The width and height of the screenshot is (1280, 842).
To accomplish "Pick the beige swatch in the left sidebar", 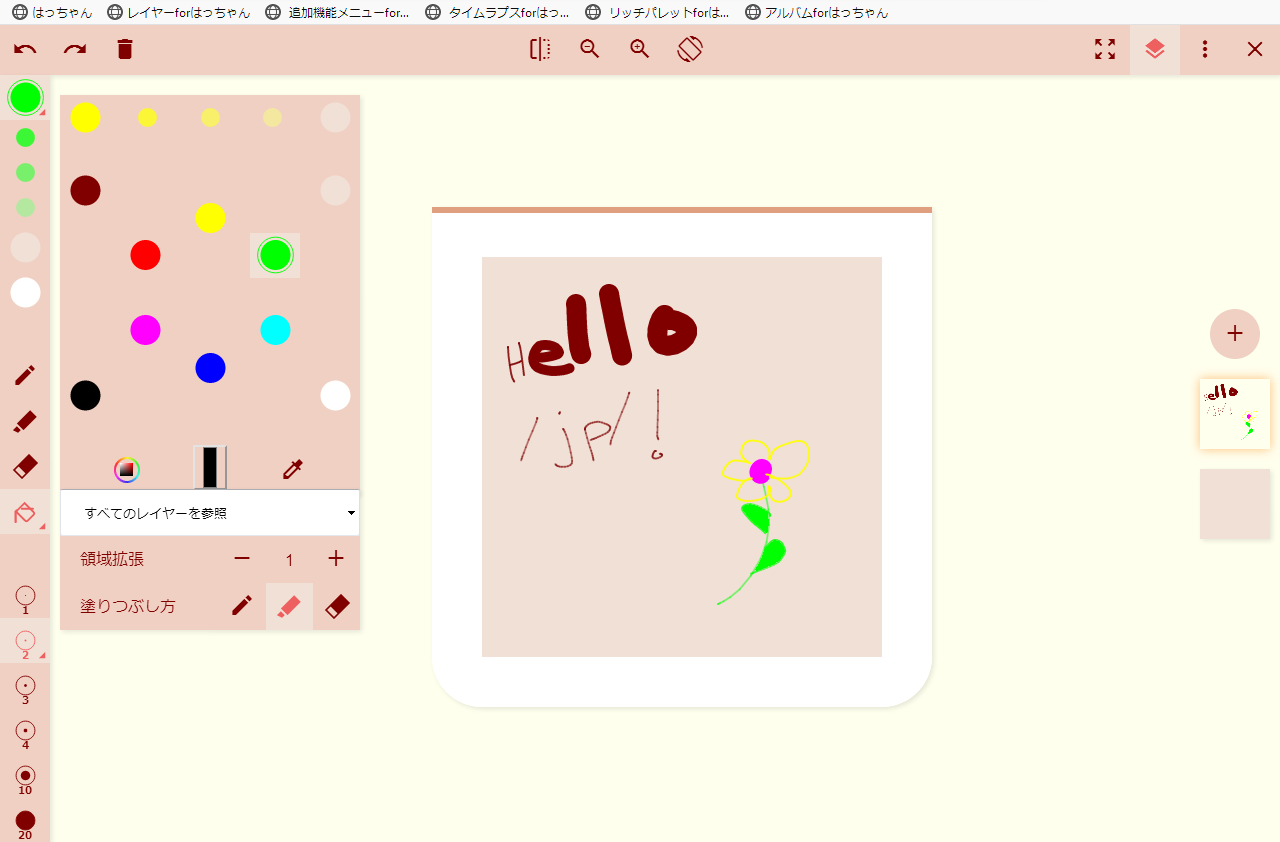I will [x=25, y=247].
